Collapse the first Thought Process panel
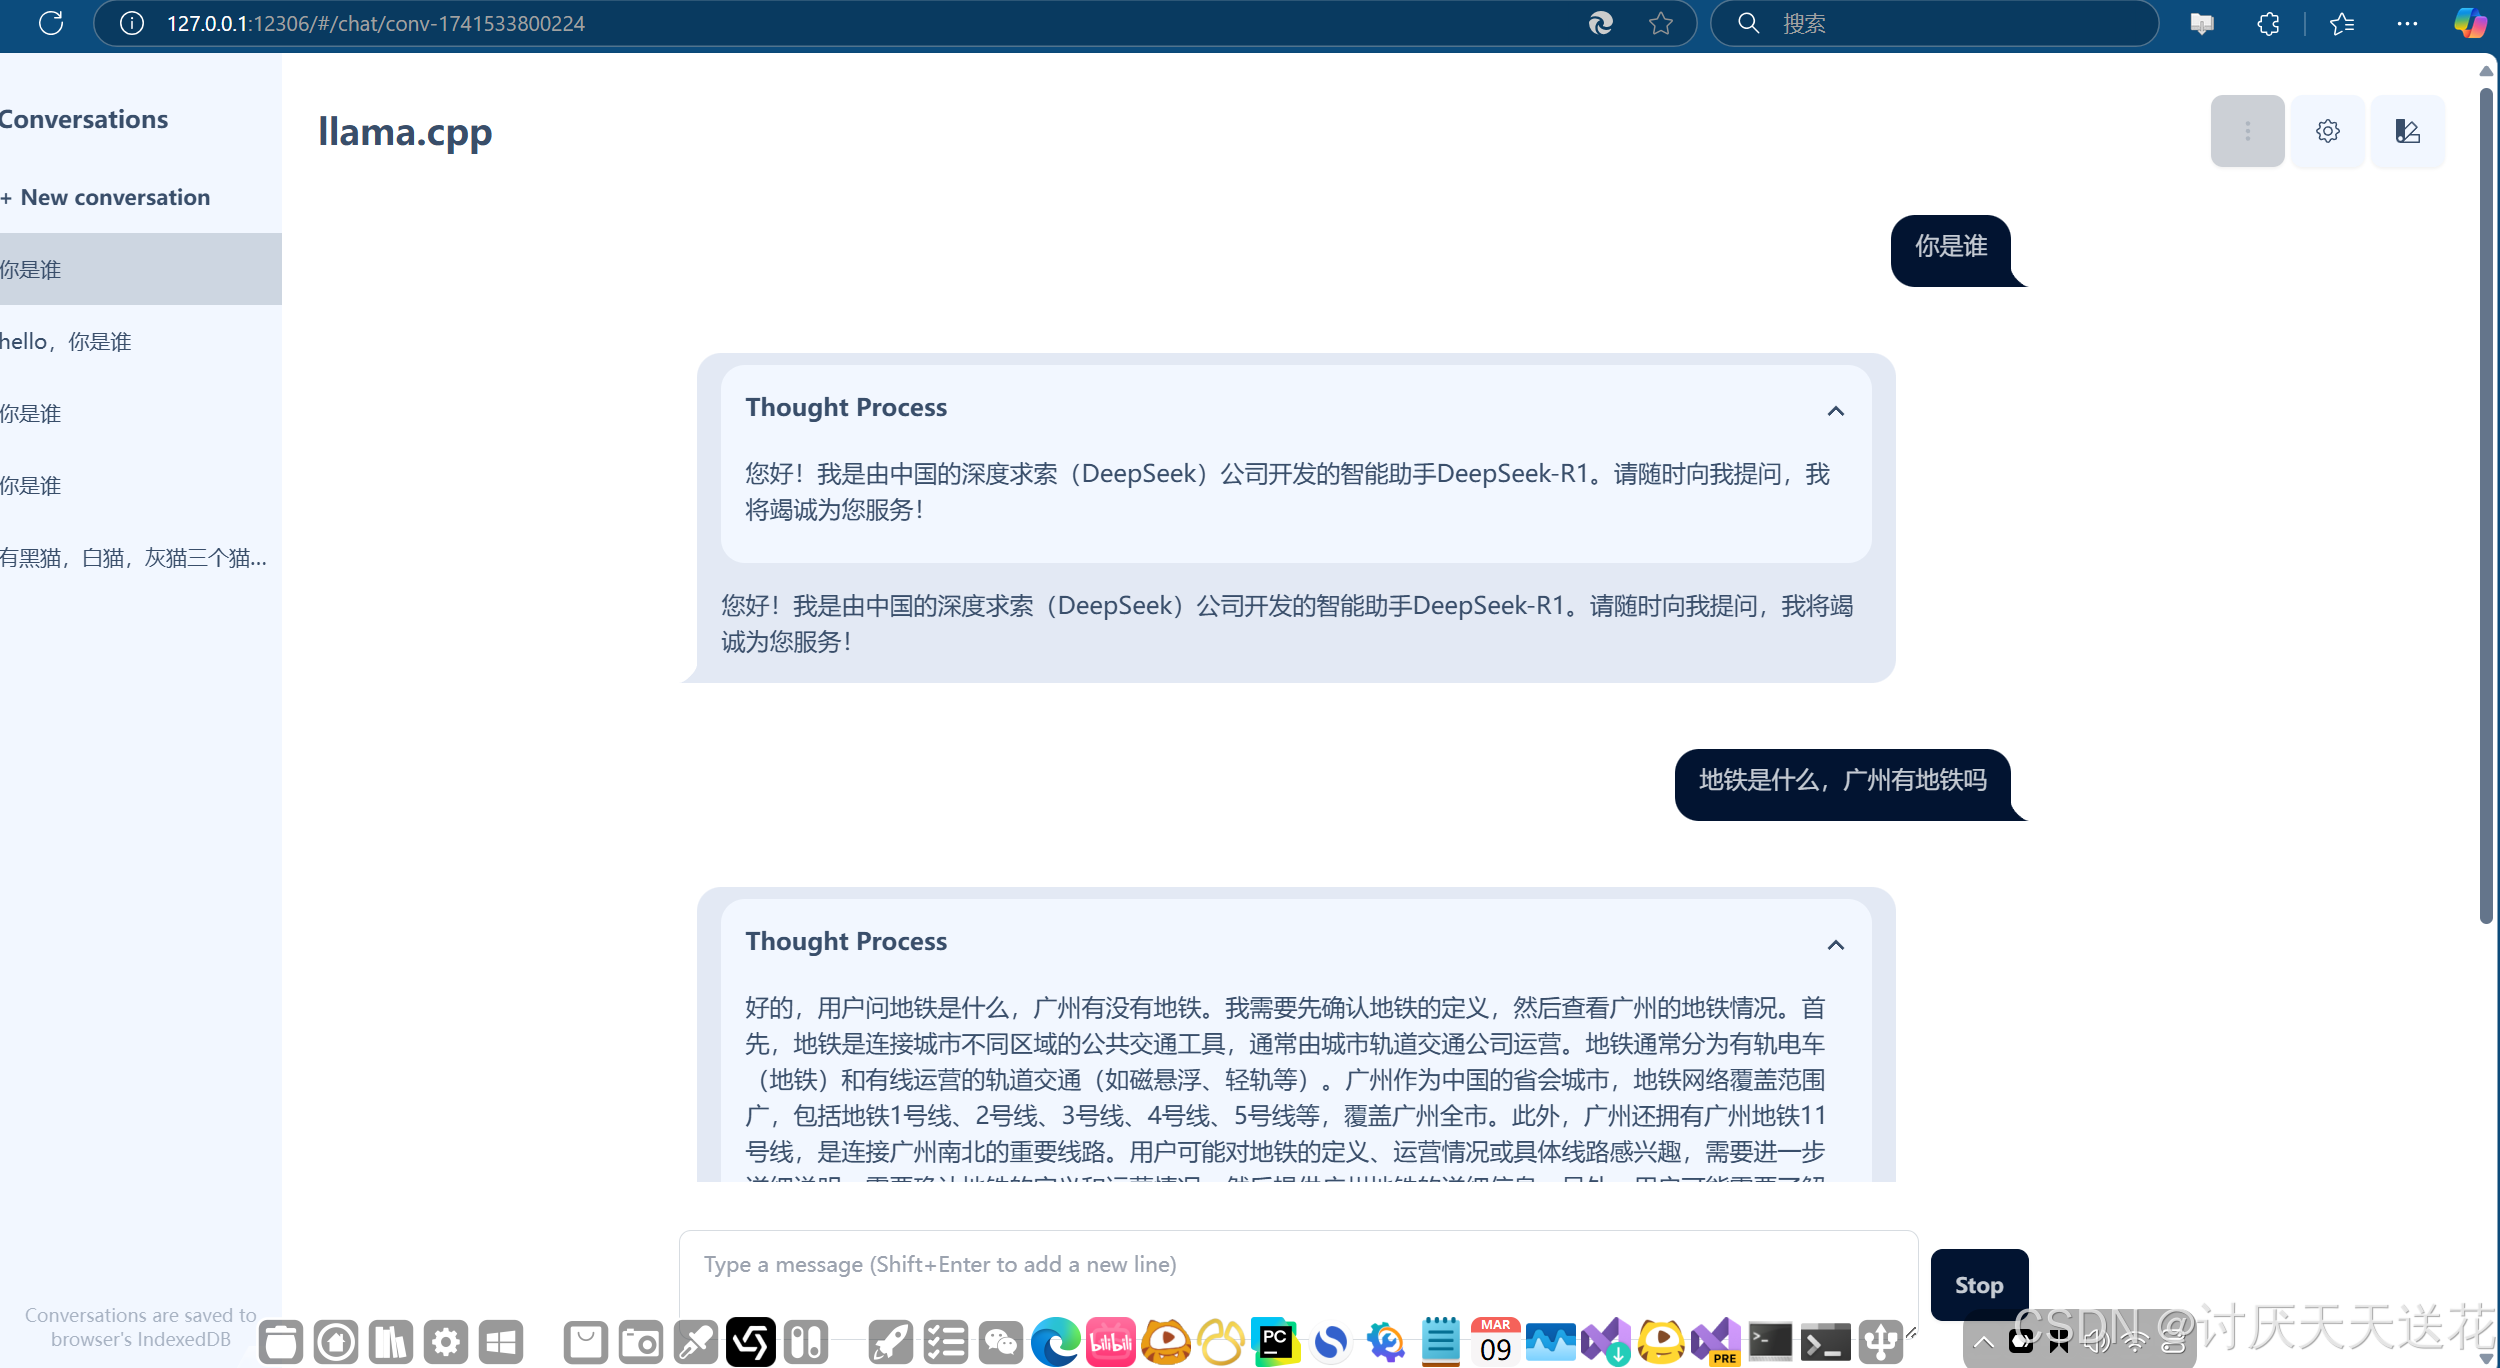 tap(1836, 411)
